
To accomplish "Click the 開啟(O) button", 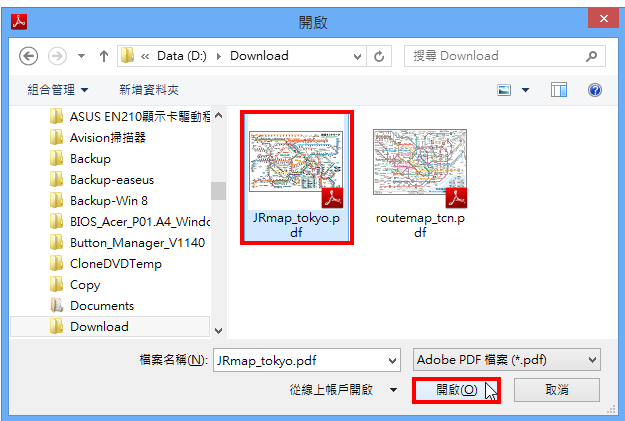I will [x=456, y=390].
